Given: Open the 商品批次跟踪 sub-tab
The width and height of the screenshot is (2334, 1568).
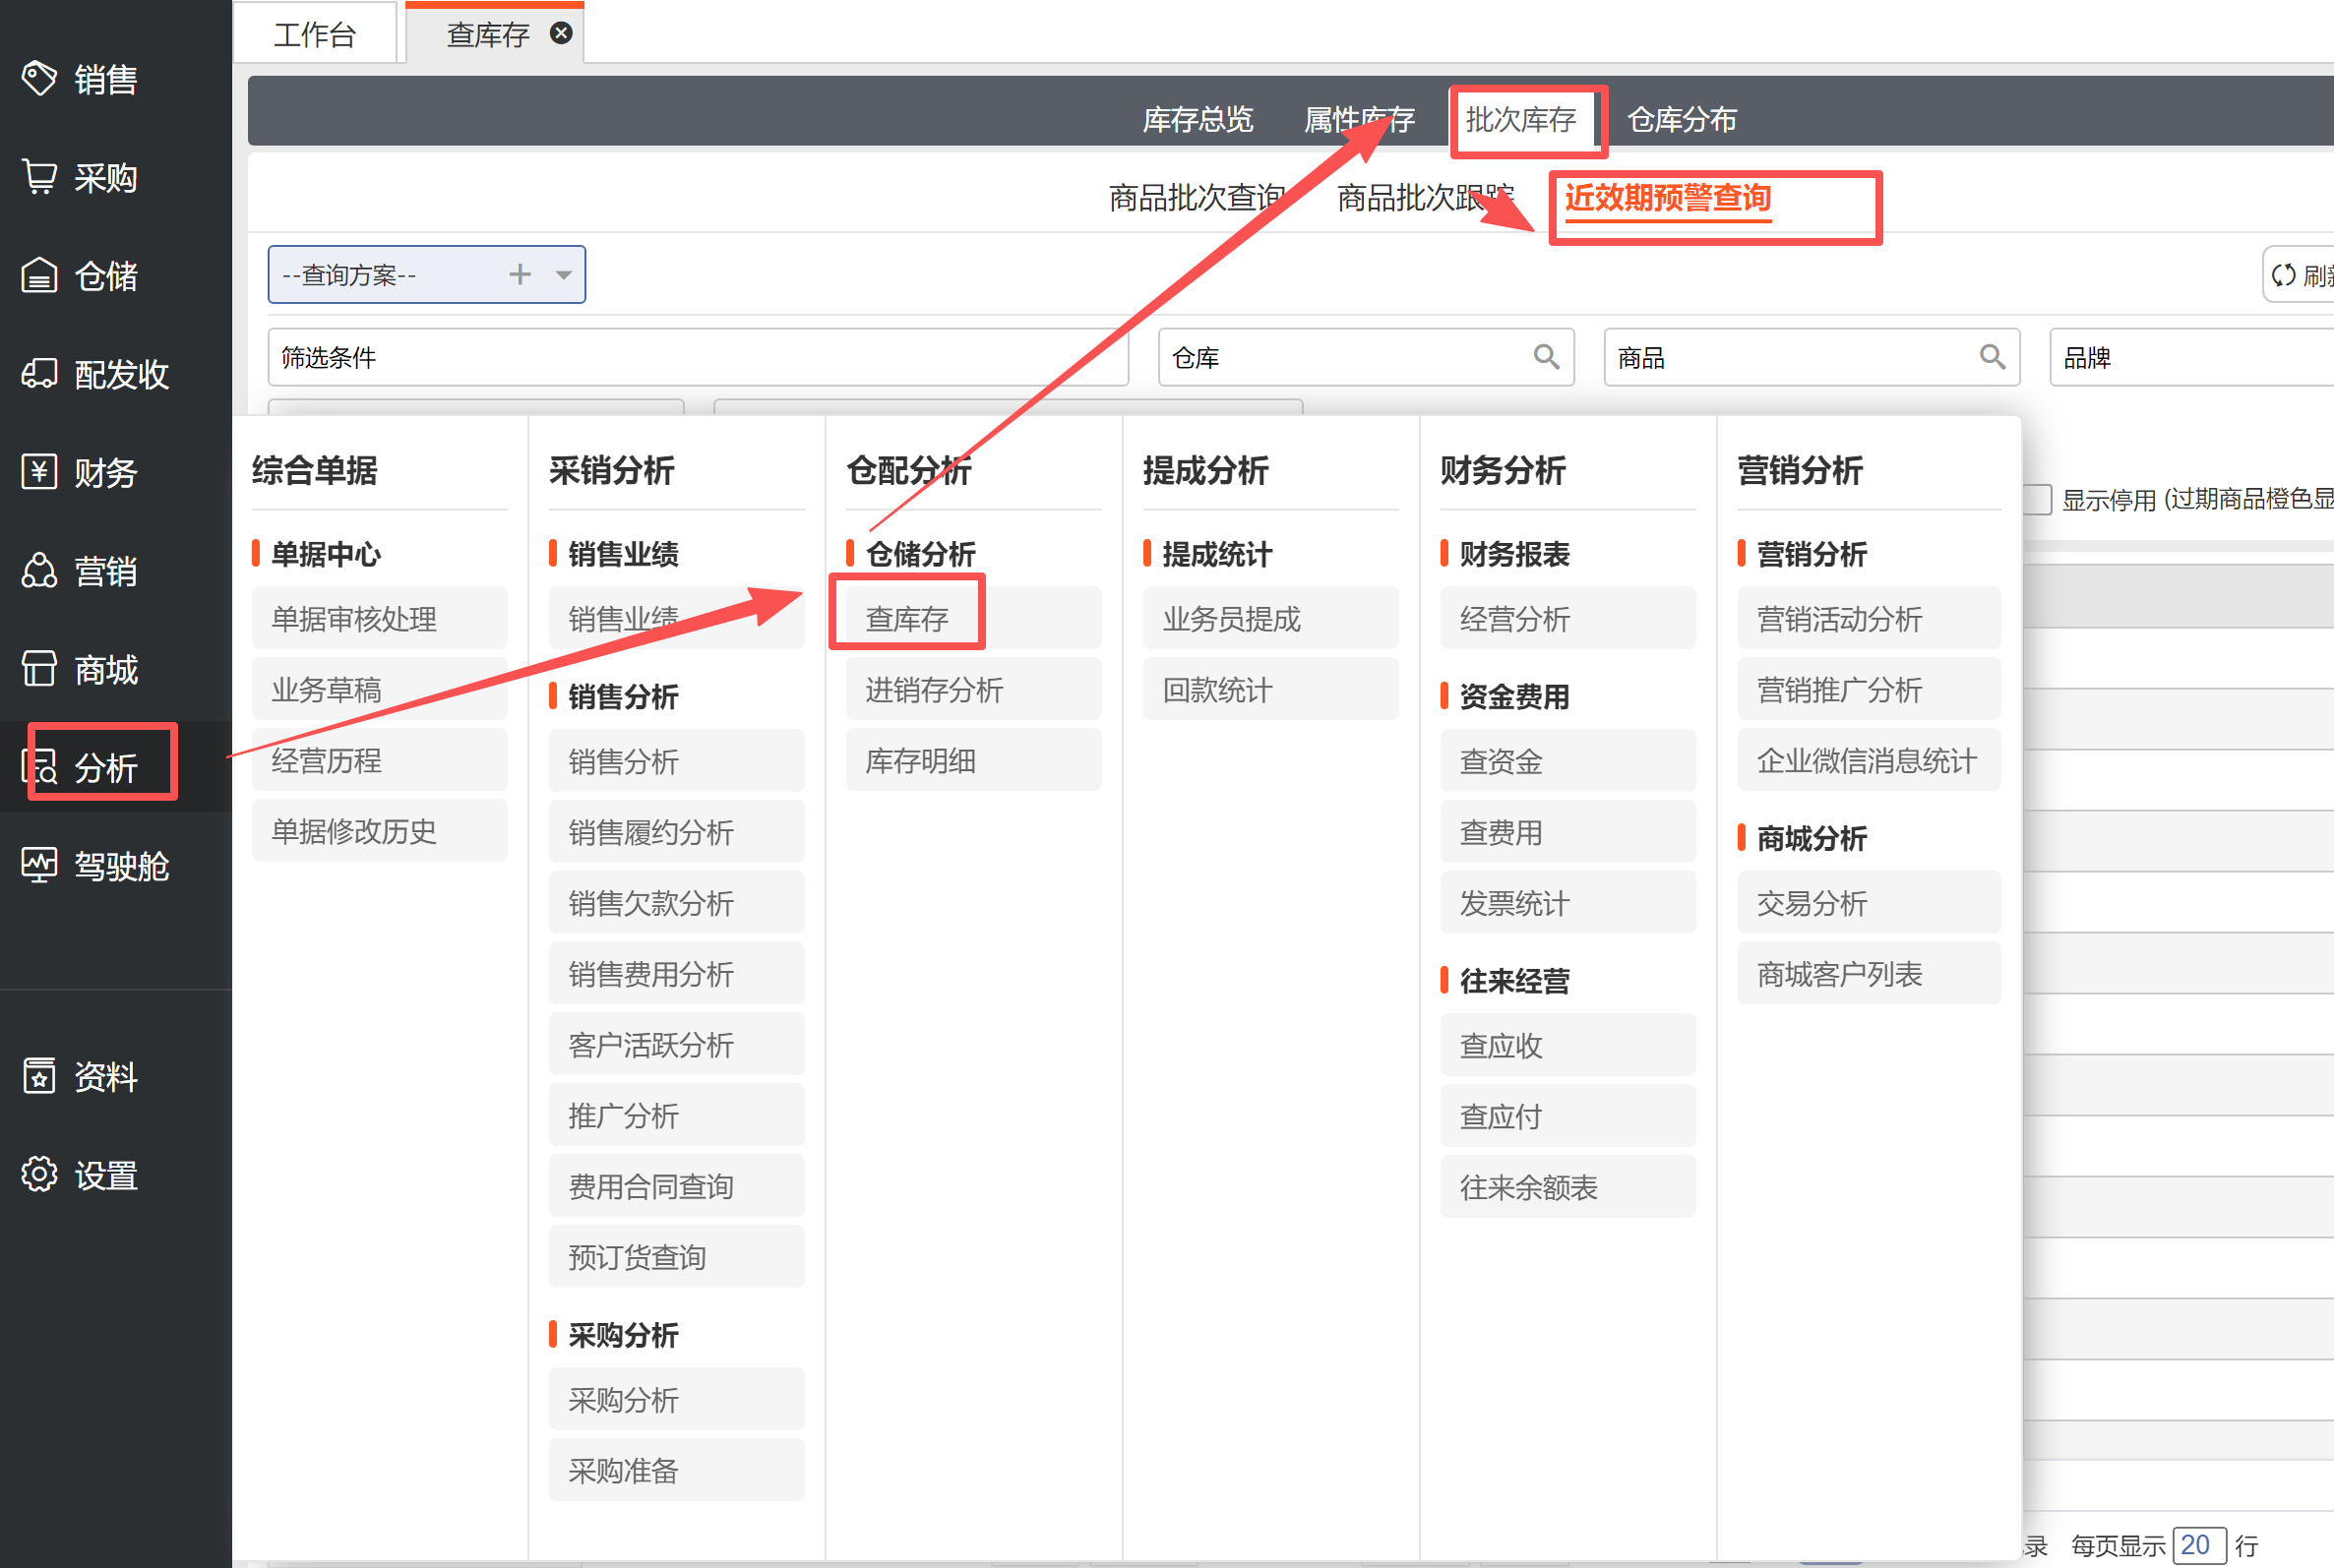Looking at the screenshot, I should 1426,198.
